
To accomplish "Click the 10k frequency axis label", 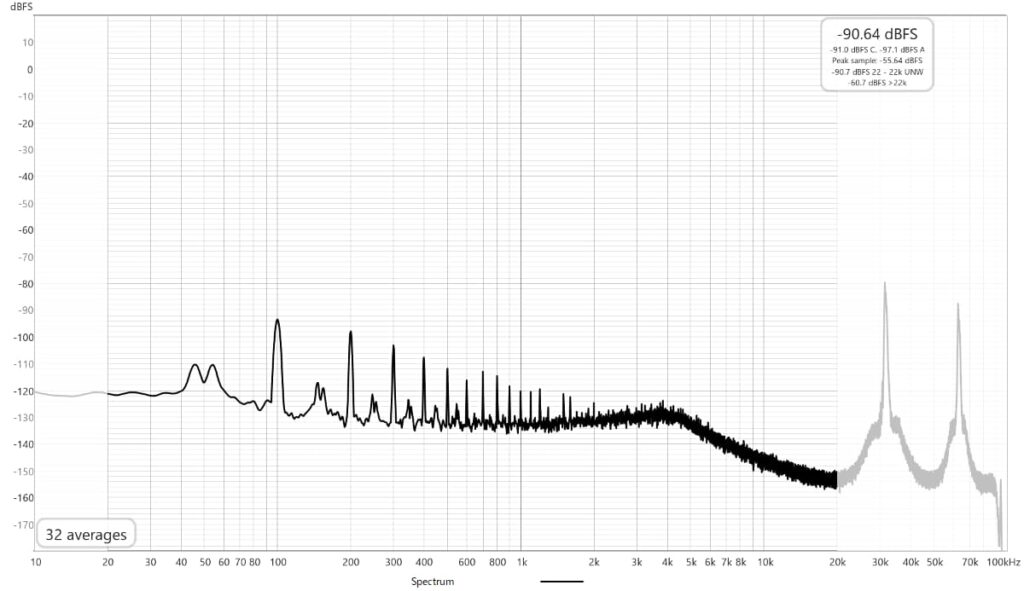I will pos(764,565).
